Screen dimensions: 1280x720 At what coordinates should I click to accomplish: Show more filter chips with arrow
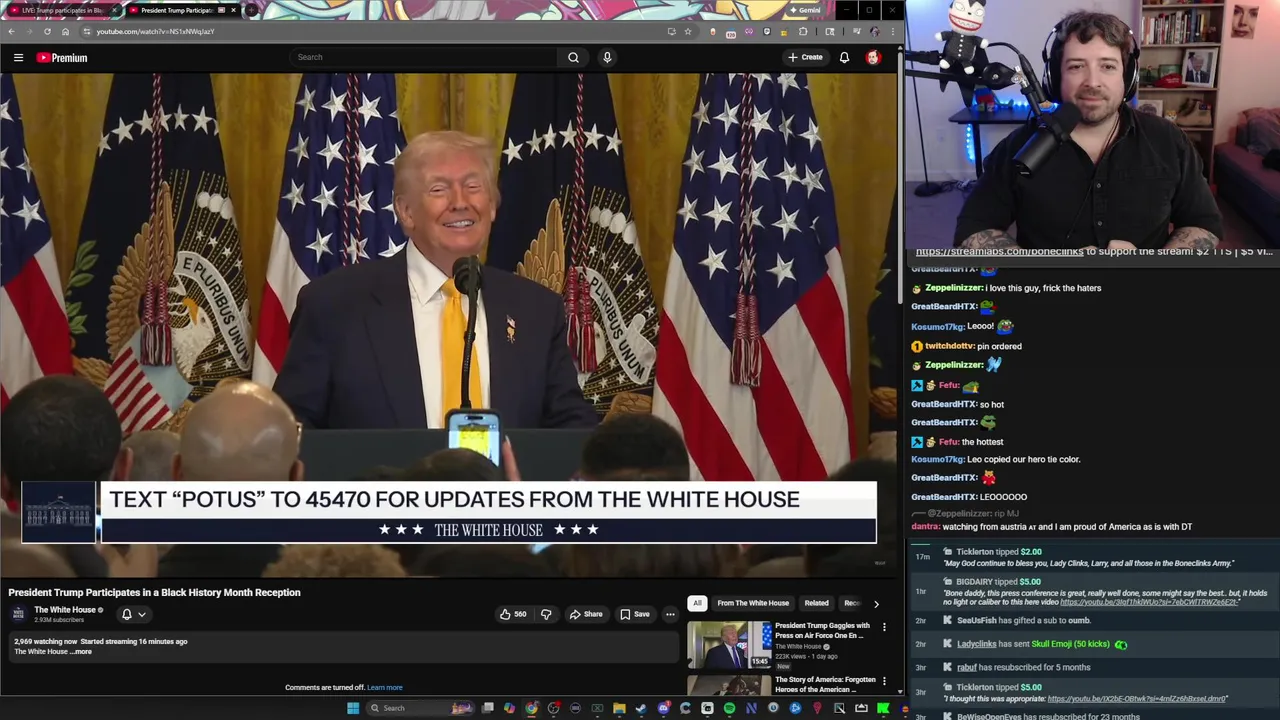pos(876,603)
